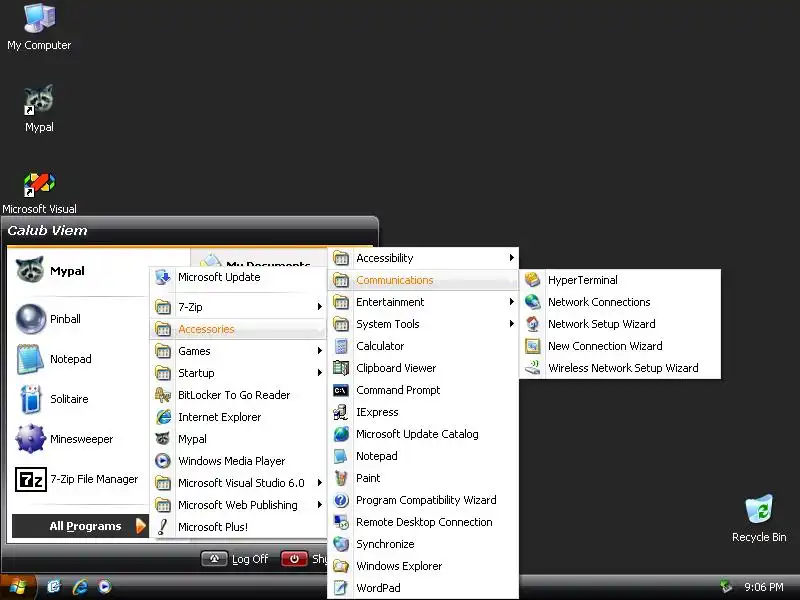Open Network Connections
Screen dimensions: 800x600
pos(620,302)
